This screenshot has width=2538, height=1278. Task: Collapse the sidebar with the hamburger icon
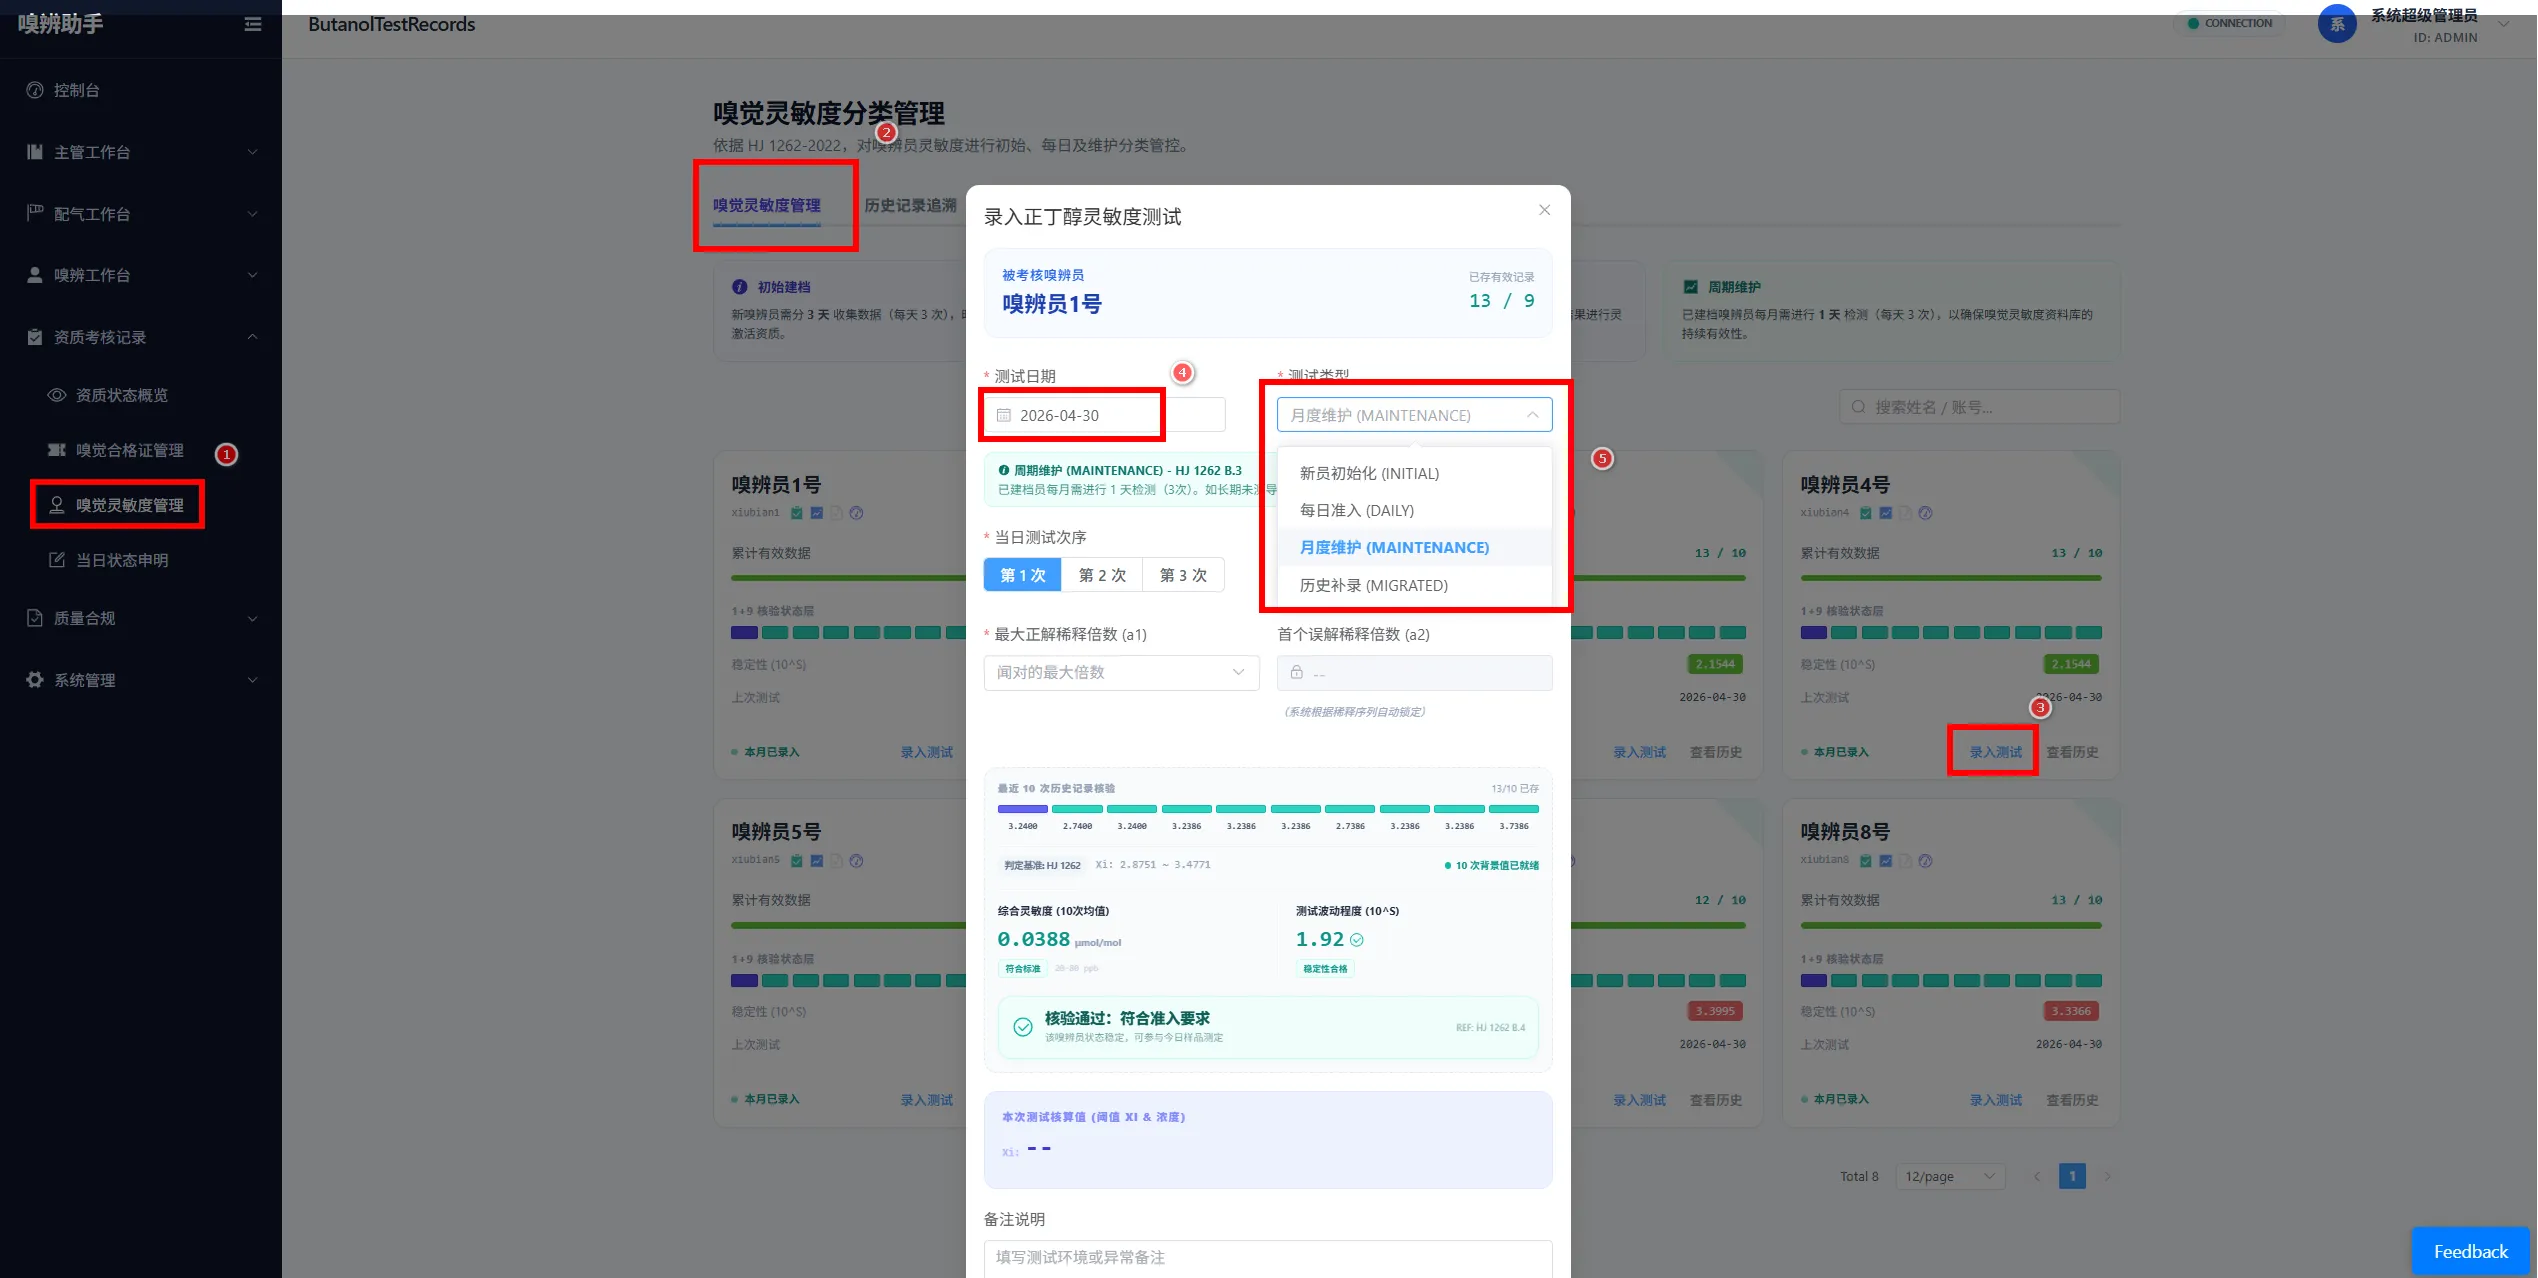click(x=253, y=24)
